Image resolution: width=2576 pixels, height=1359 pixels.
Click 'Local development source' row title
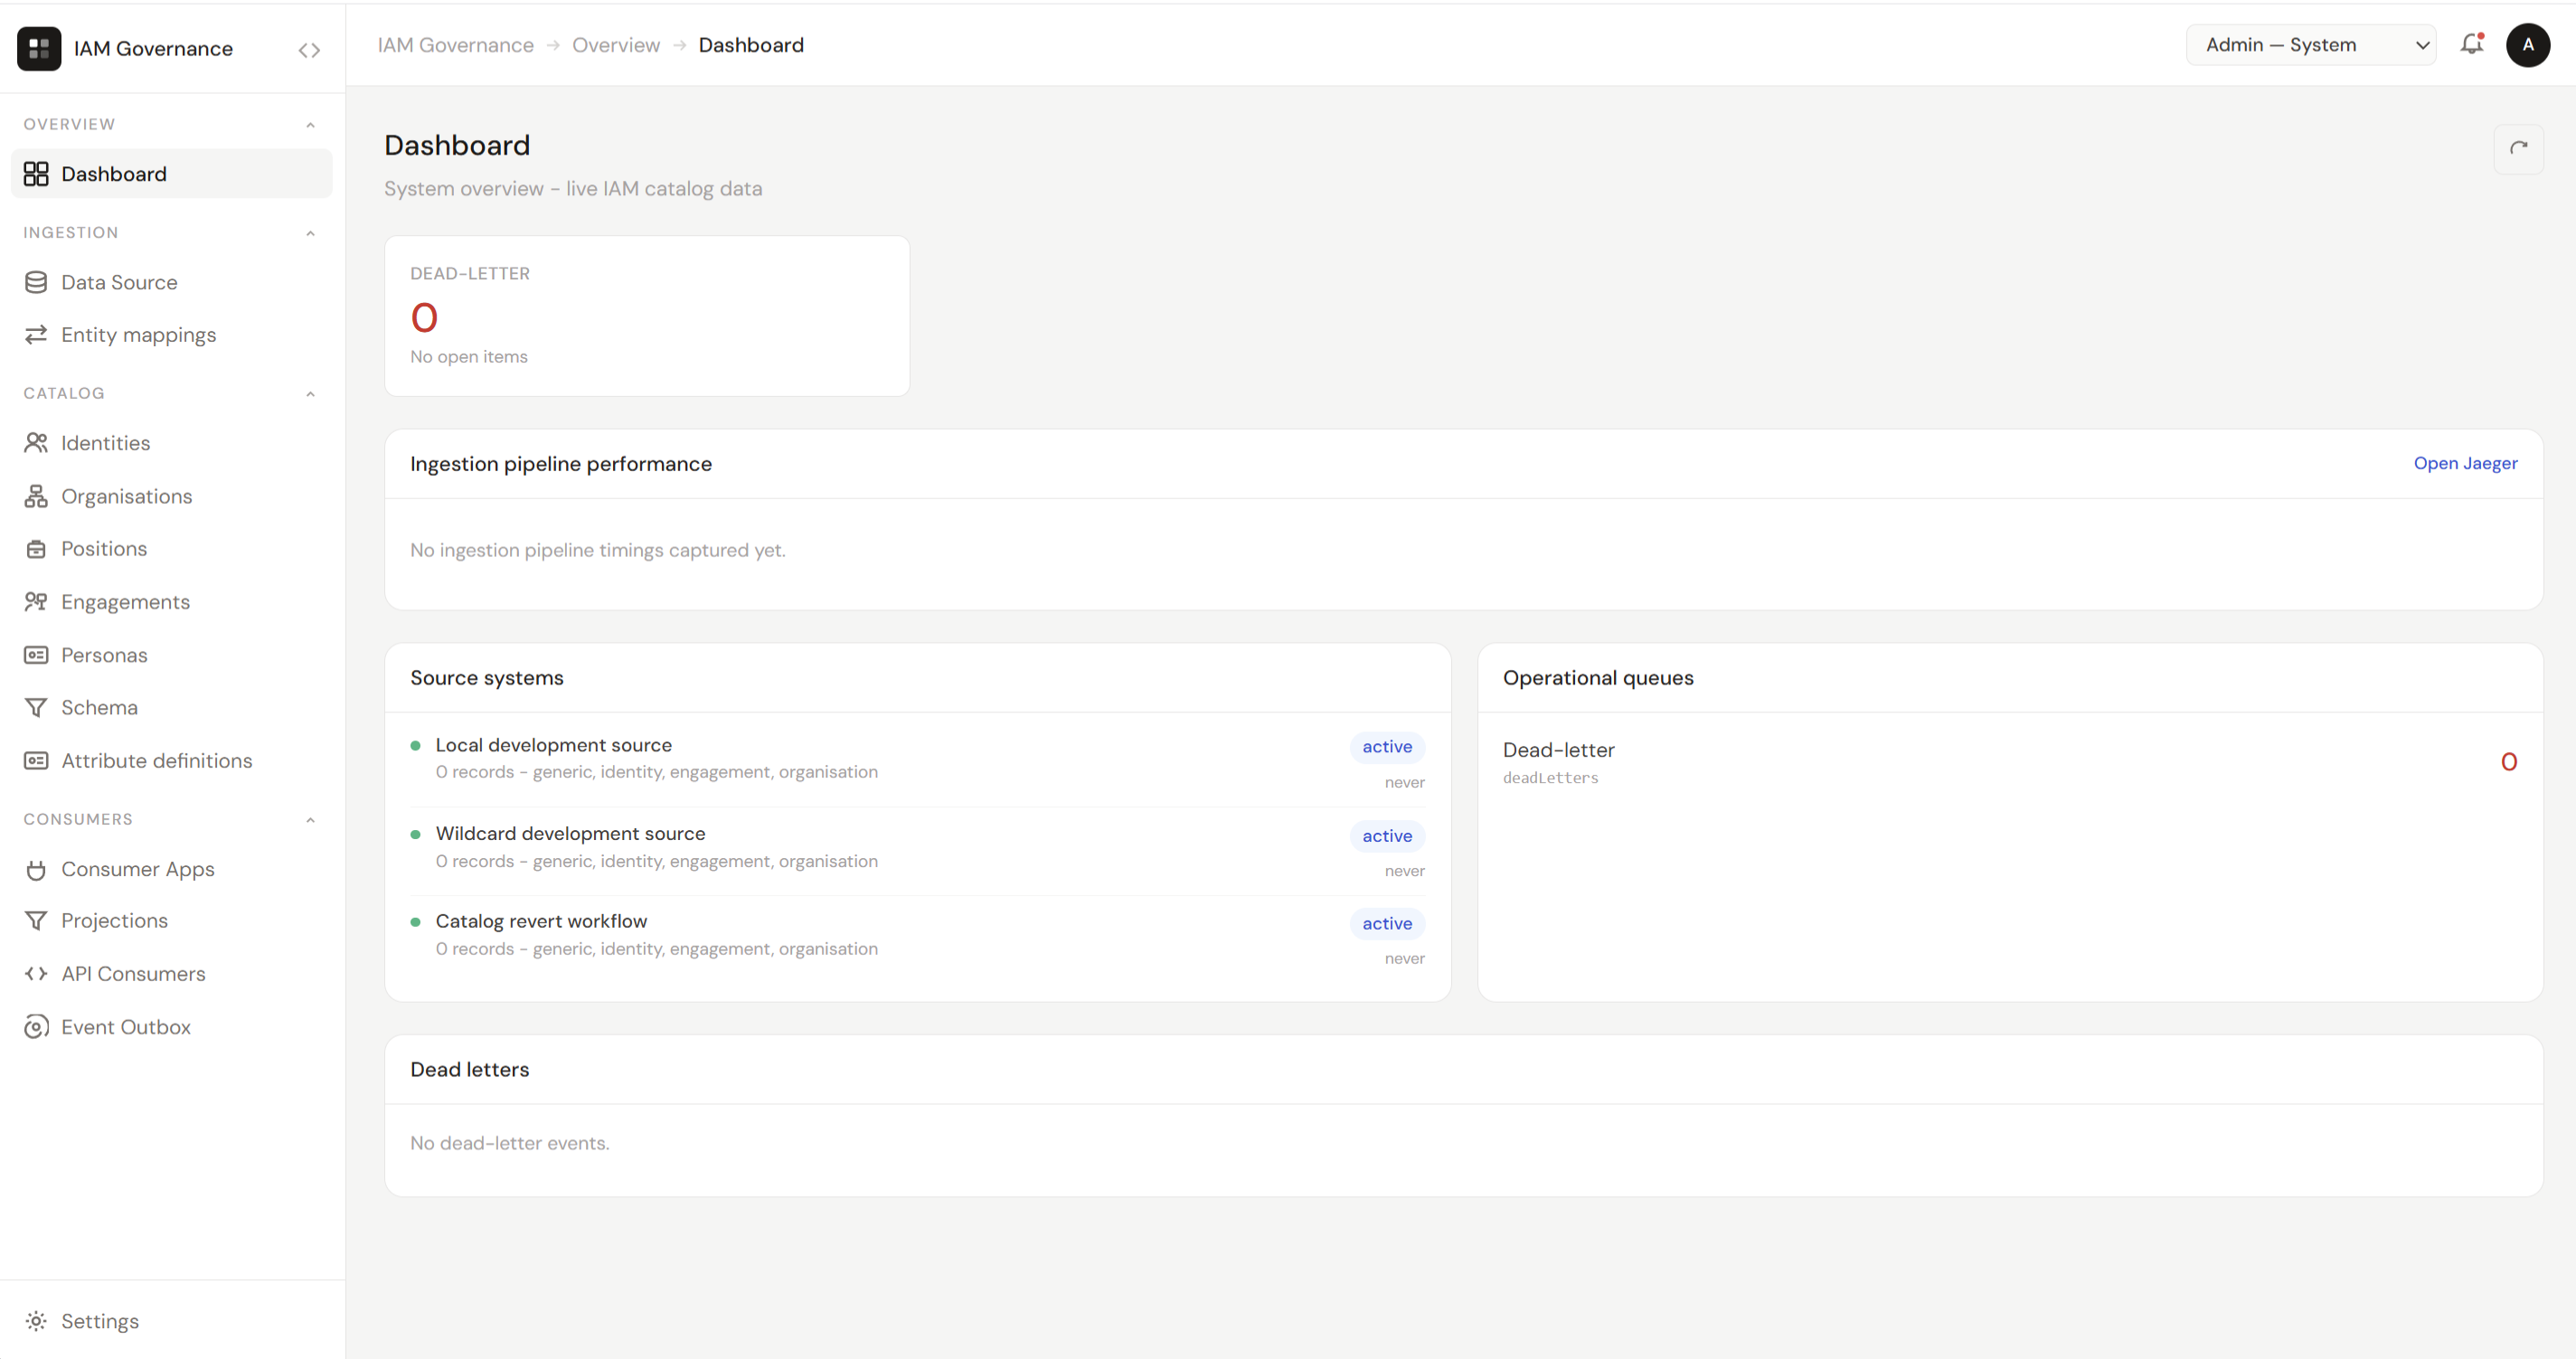coord(553,745)
